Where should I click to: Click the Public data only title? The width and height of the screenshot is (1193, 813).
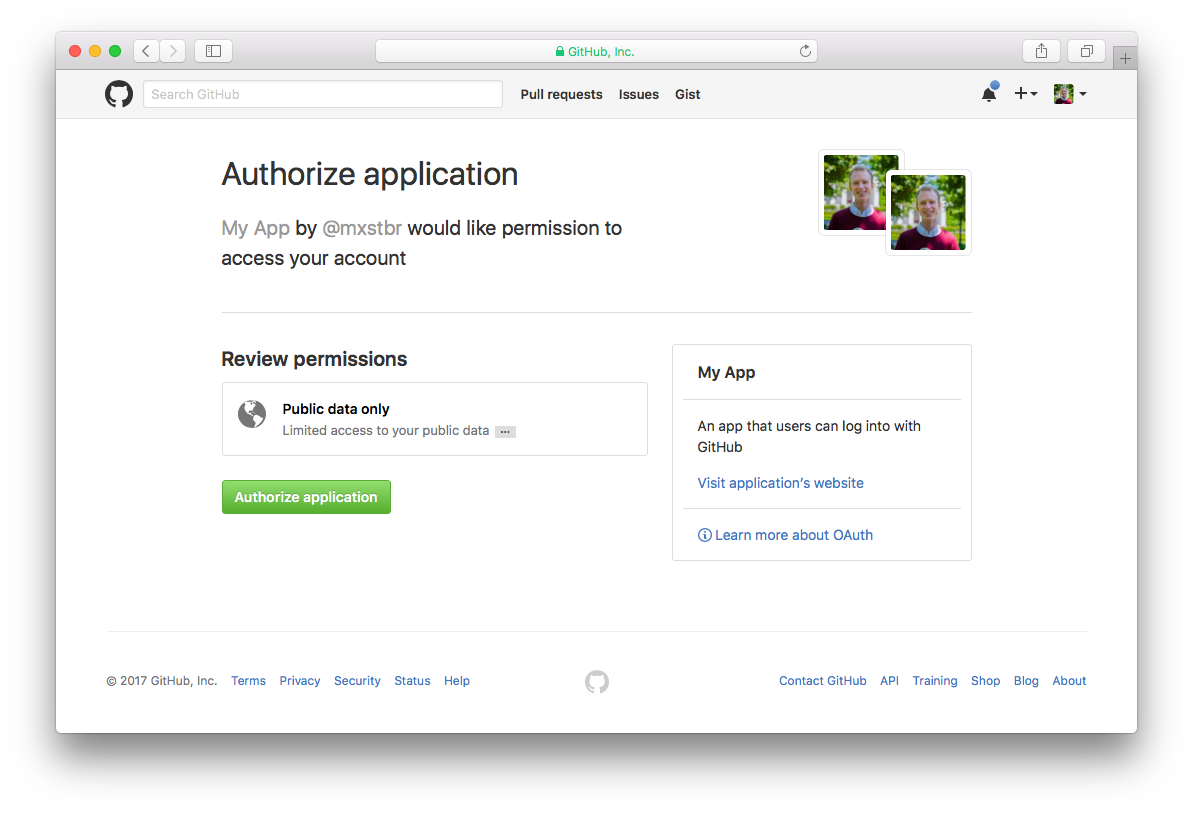(336, 409)
